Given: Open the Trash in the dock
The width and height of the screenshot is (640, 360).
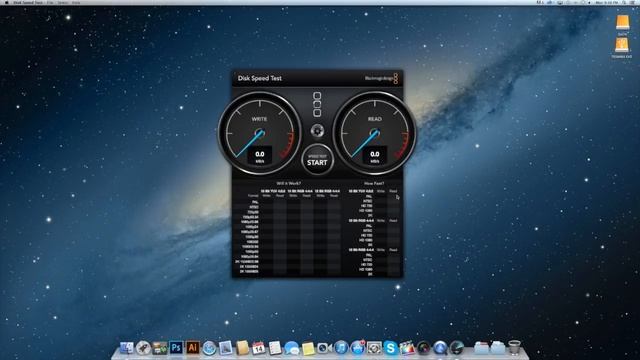Looking at the screenshot, I should click(514, 348).
